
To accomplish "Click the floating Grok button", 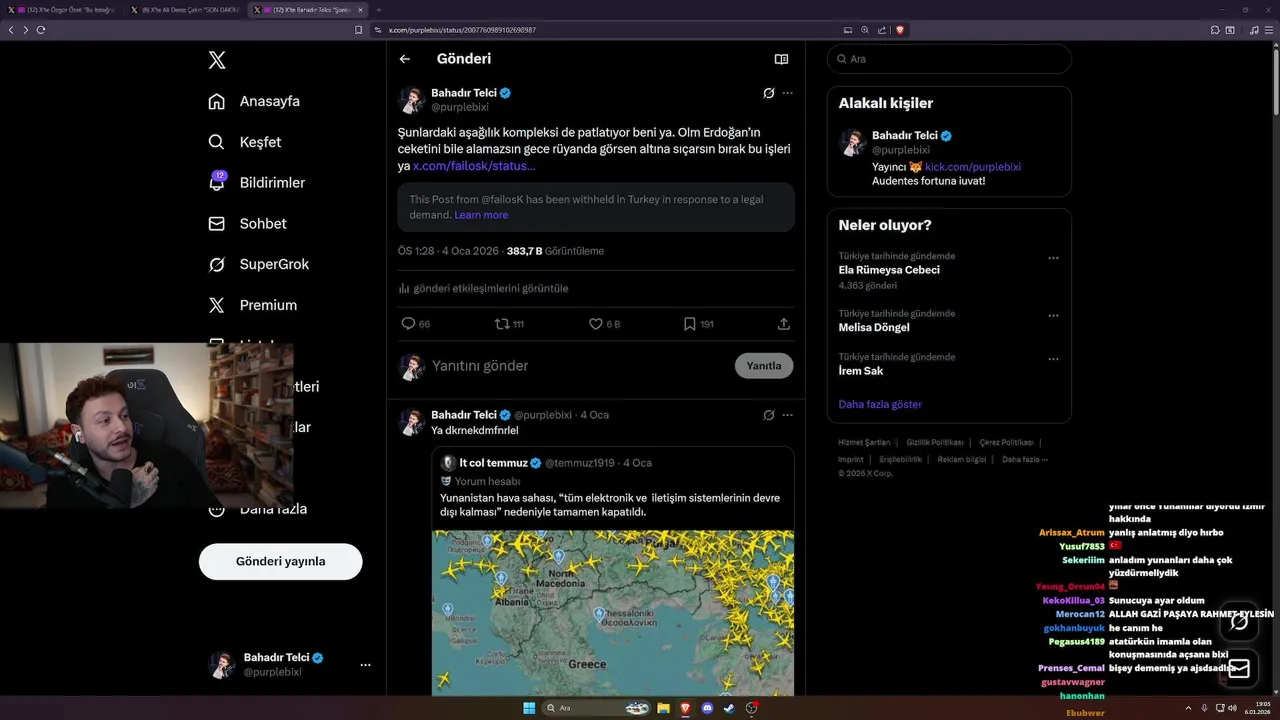I will pyautogui.click(x=1239, y=621).
